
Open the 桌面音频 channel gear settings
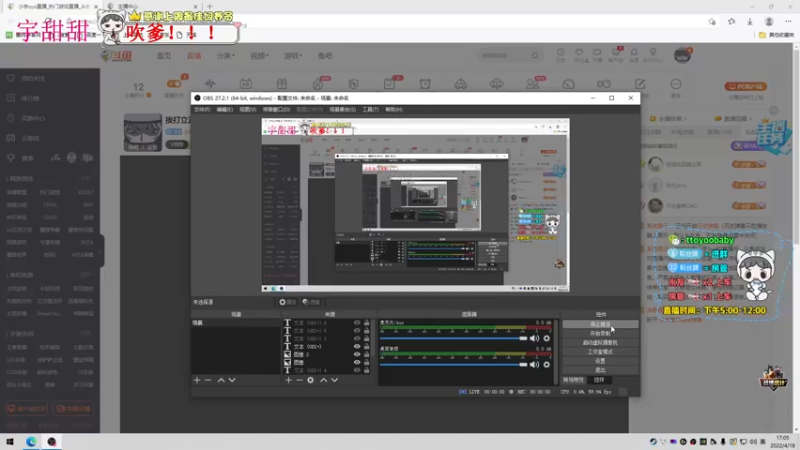point(546,364)
